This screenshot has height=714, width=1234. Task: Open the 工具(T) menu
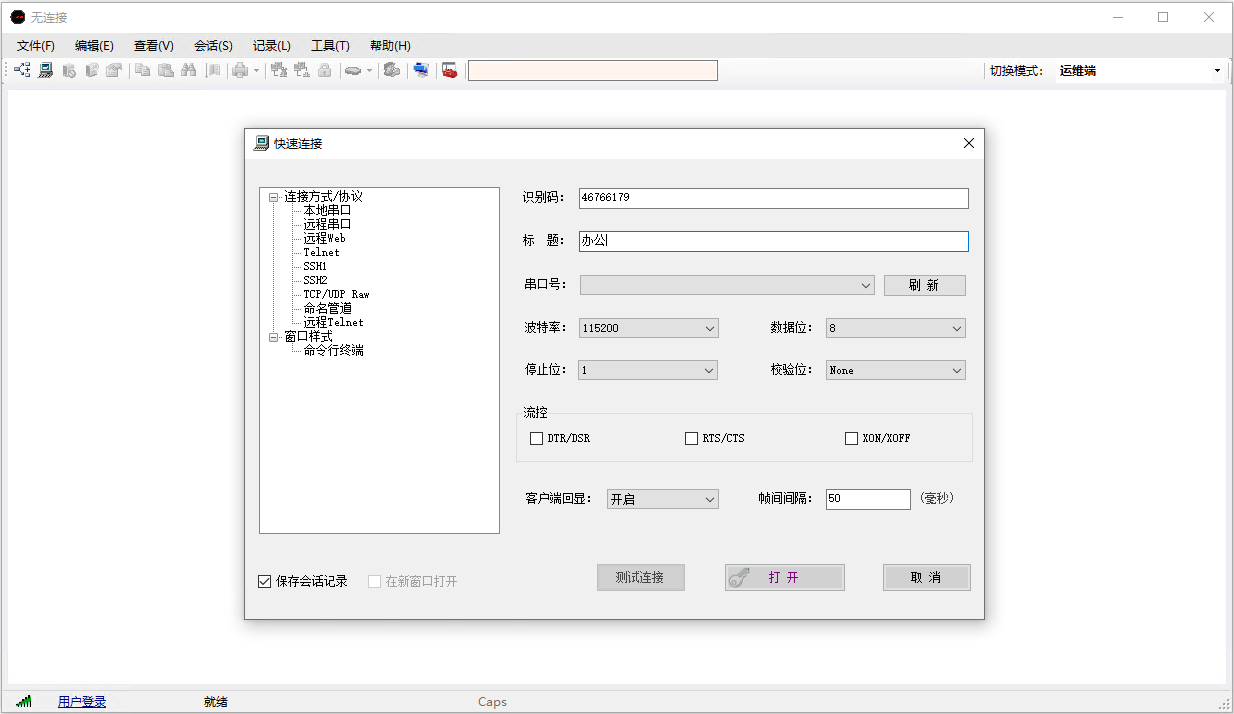pos(330,46)
